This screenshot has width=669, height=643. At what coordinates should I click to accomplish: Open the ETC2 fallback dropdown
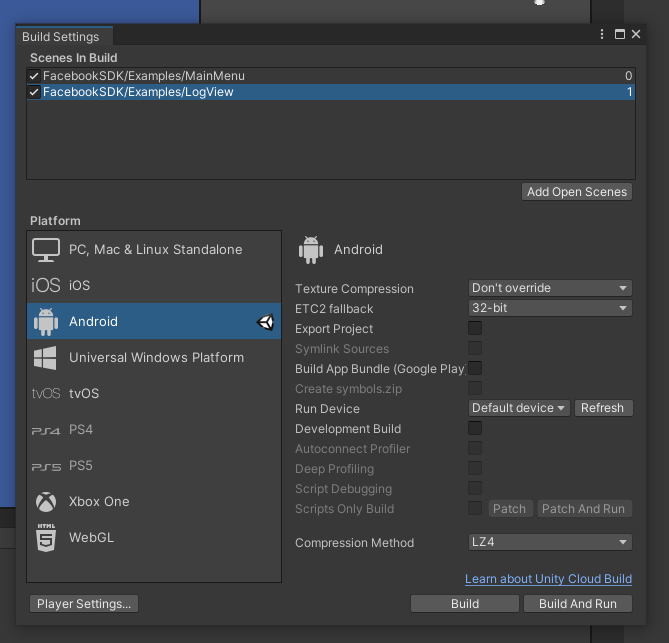pyautogui.click(x=550, y=308)
